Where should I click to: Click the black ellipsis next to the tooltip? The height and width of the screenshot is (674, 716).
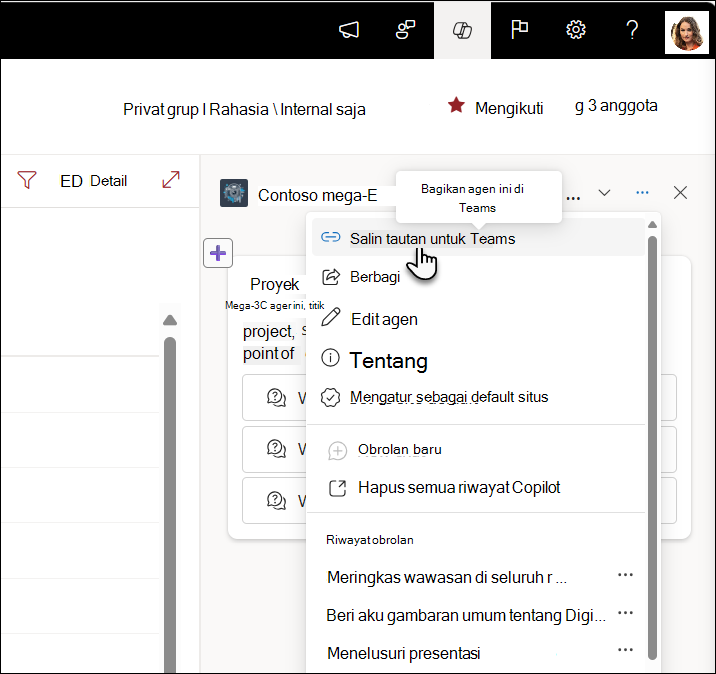click(573, 198)
